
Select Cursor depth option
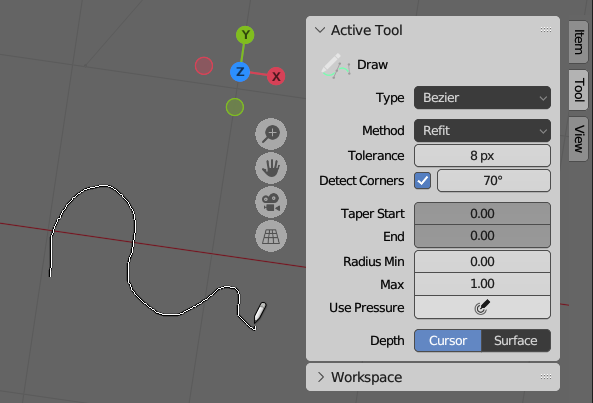coord(448,341)
